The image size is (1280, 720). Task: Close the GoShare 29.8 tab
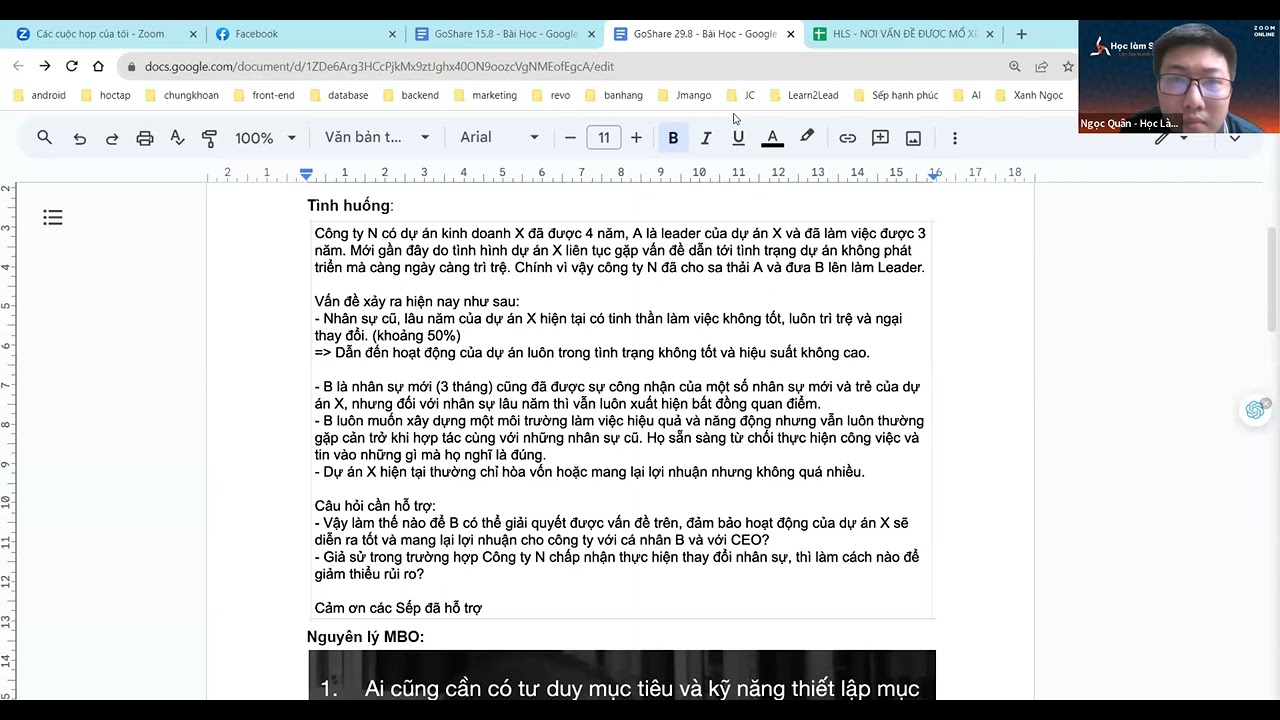pos(791,34)
